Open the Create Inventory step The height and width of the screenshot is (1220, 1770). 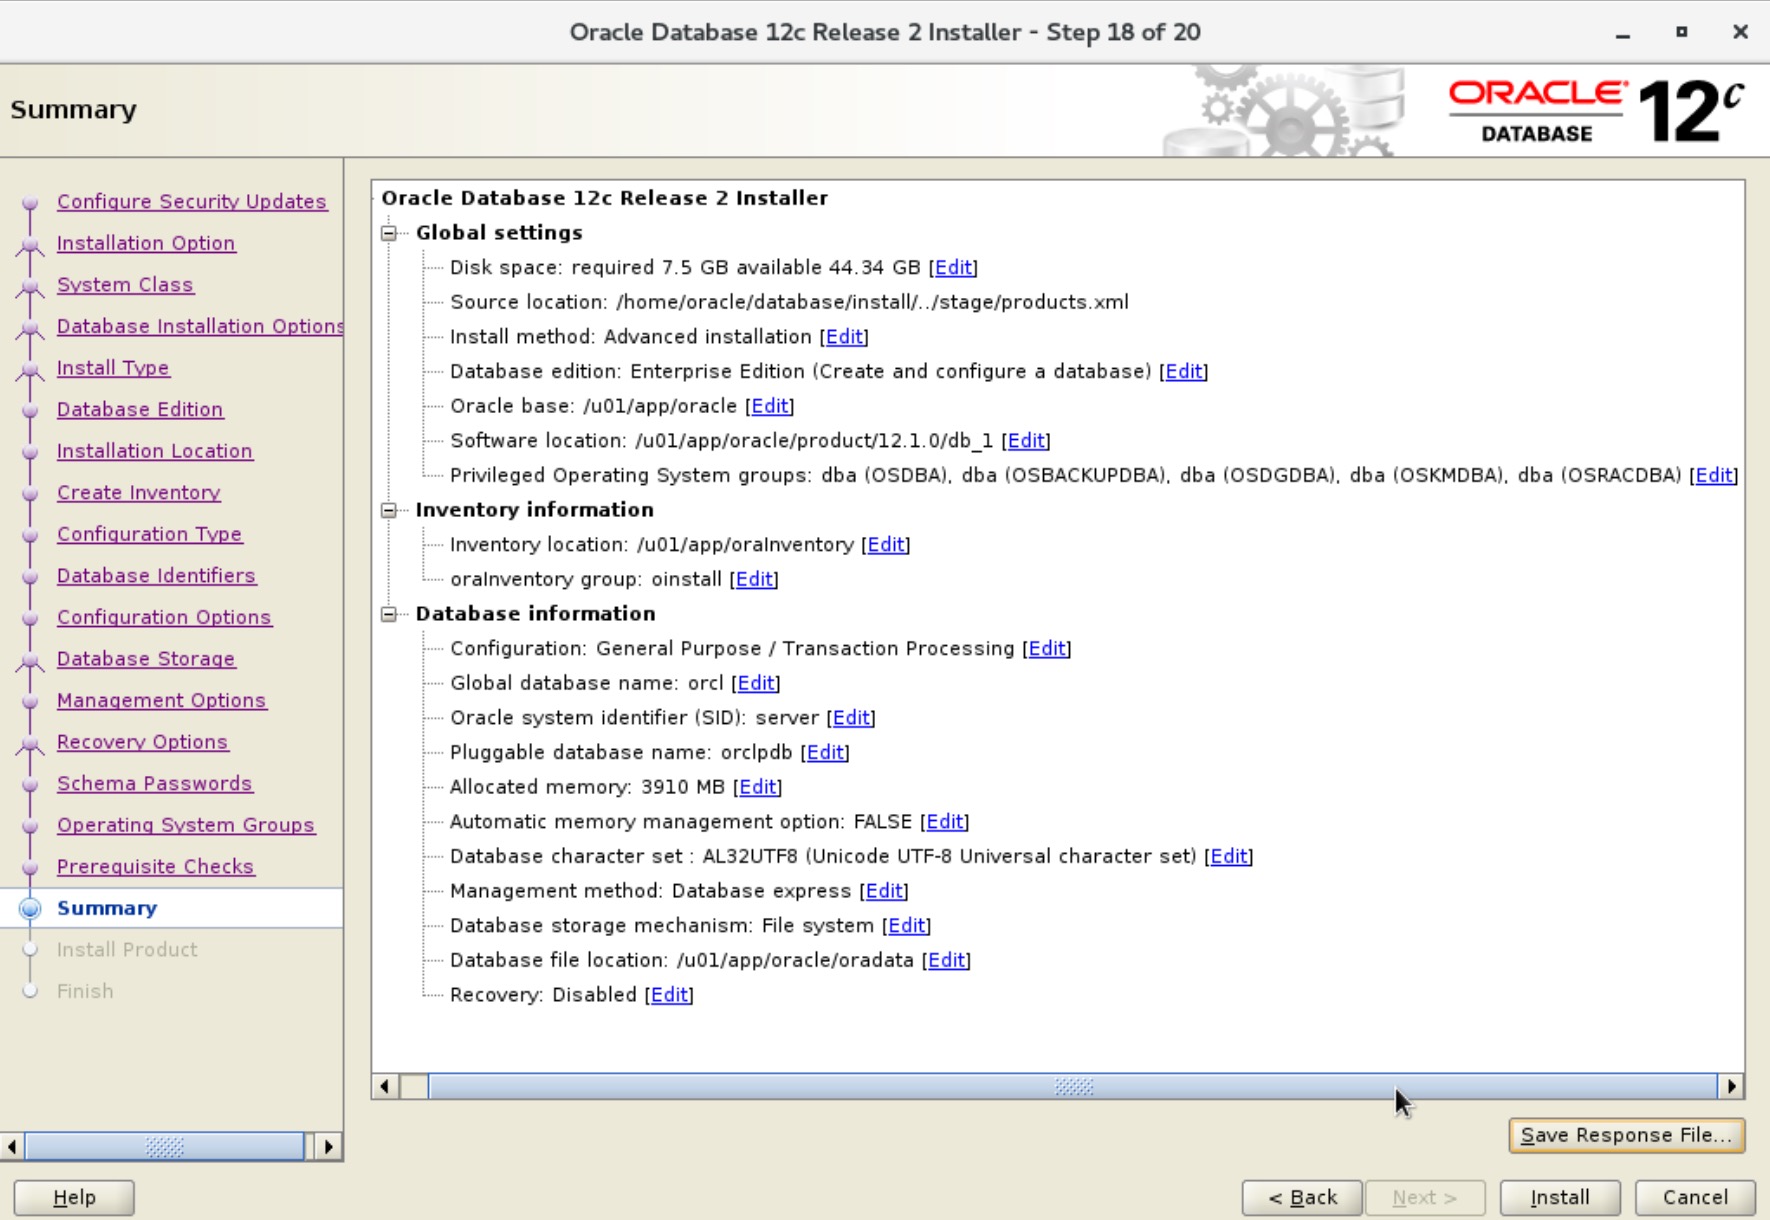[x=139, y=492]
